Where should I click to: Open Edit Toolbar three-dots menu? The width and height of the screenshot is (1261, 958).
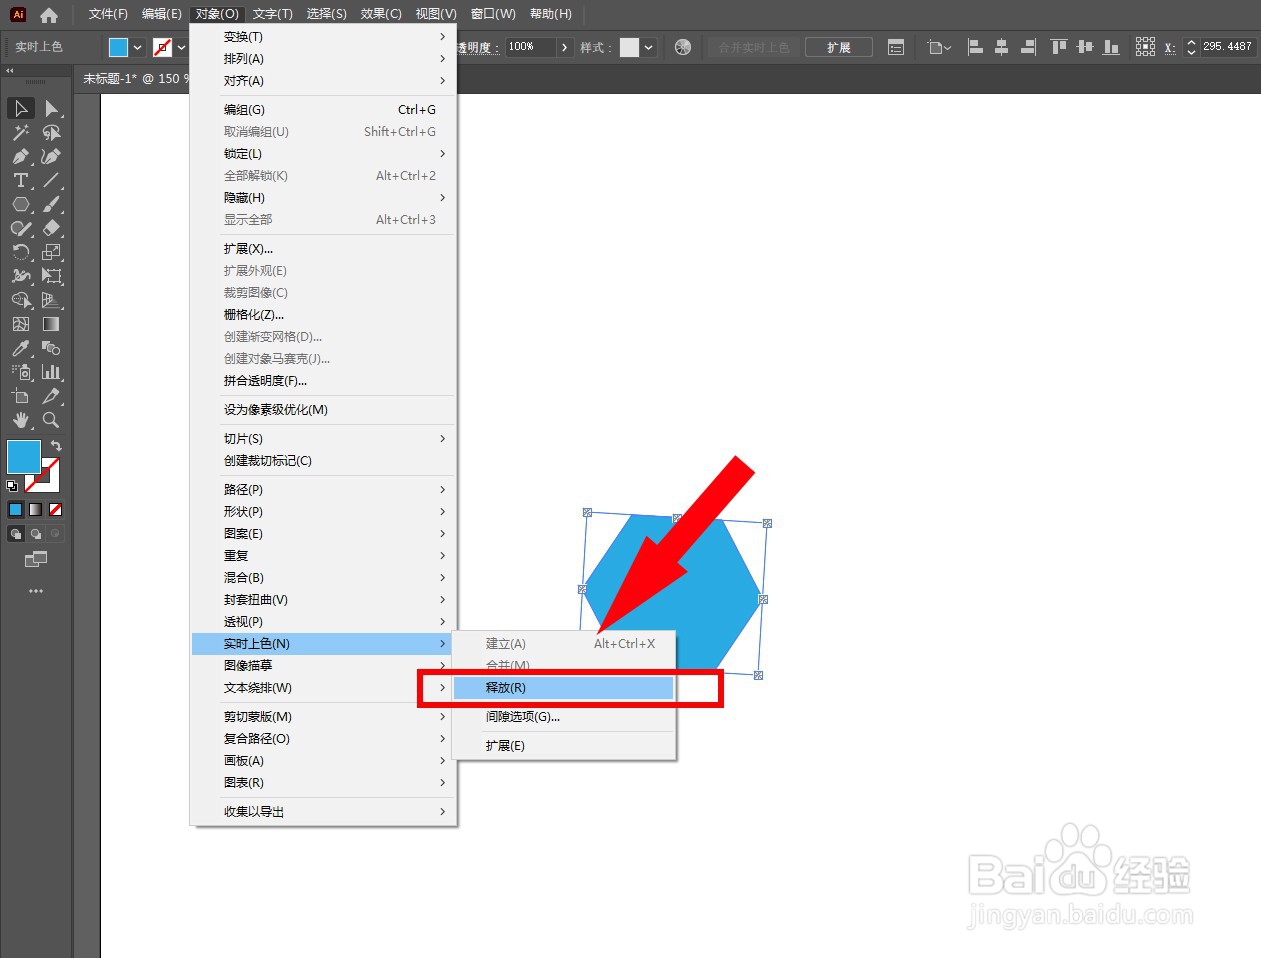pos(36,591)
